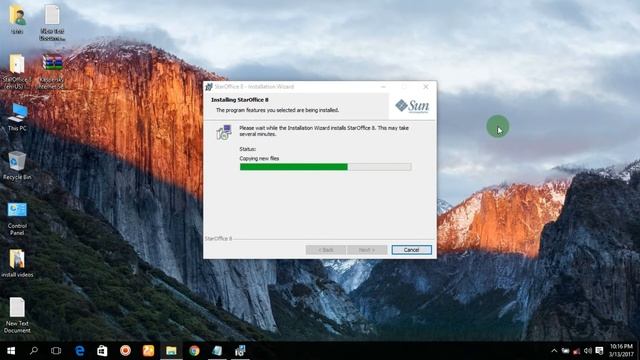Viewport: 640px width, 360px height.
Task: Open the Action Center notifications icon
Action: [599, 351]
